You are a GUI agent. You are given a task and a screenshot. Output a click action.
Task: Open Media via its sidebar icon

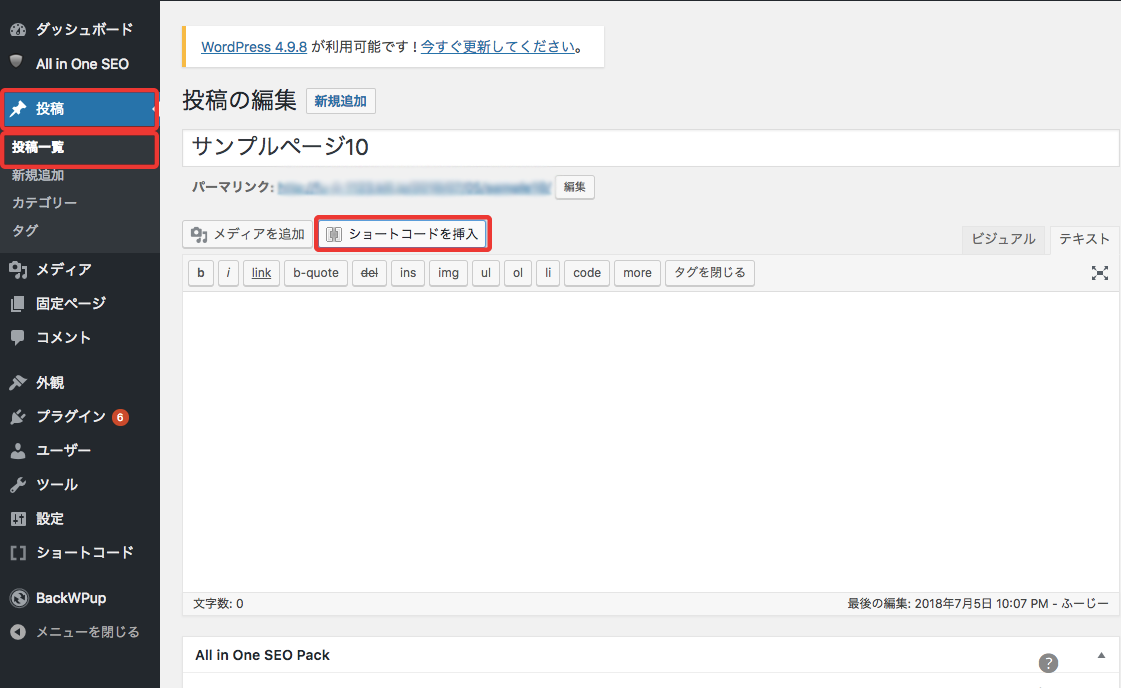pyautogui.click(x=18, y=269)
